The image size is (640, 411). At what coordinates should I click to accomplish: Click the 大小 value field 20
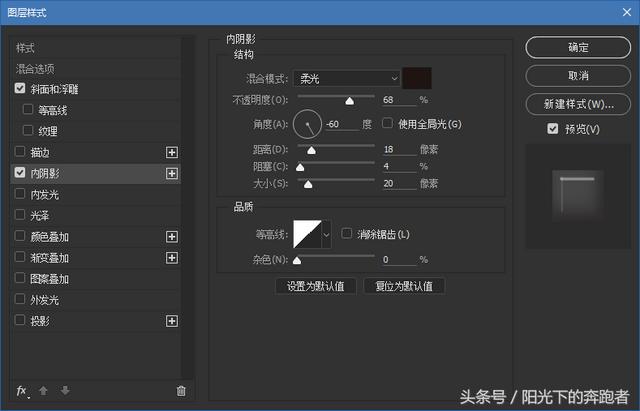tap(399, 184)
